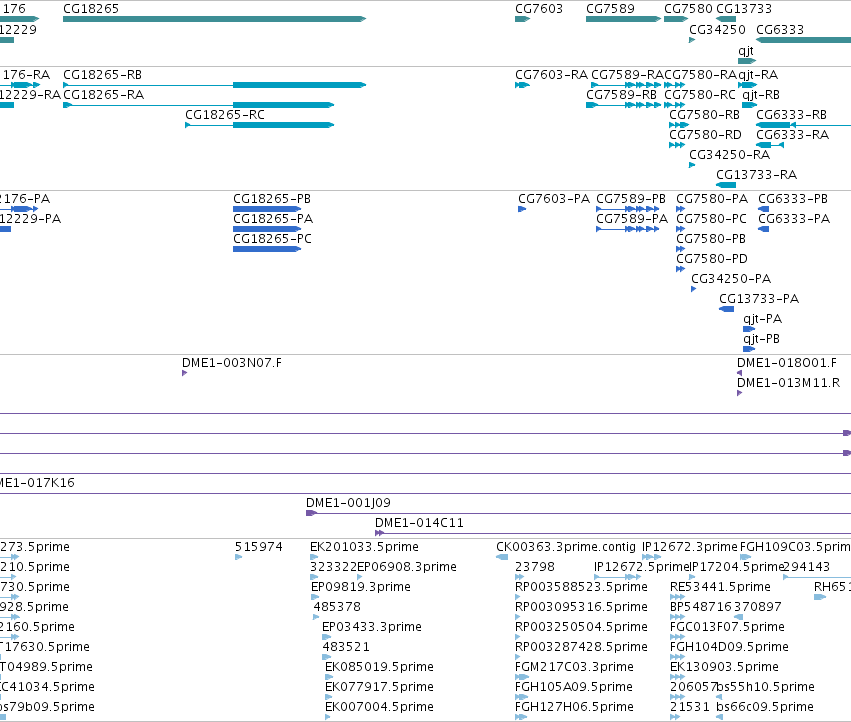Select the EK077917.5prime EST label
This screenshot has width=851, height=722.
click(x=379, y=687)
